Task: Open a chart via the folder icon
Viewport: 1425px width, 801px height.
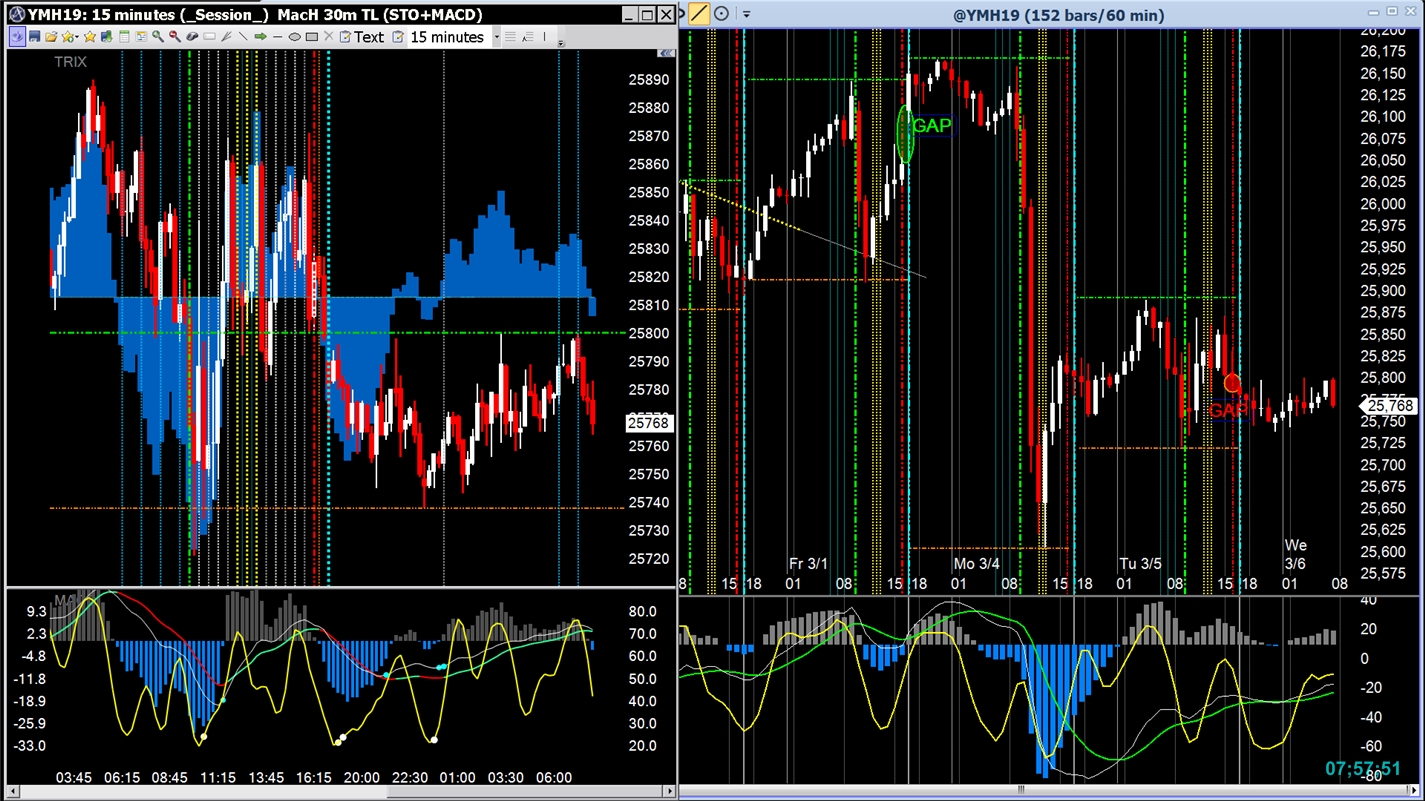Action: 52,37
